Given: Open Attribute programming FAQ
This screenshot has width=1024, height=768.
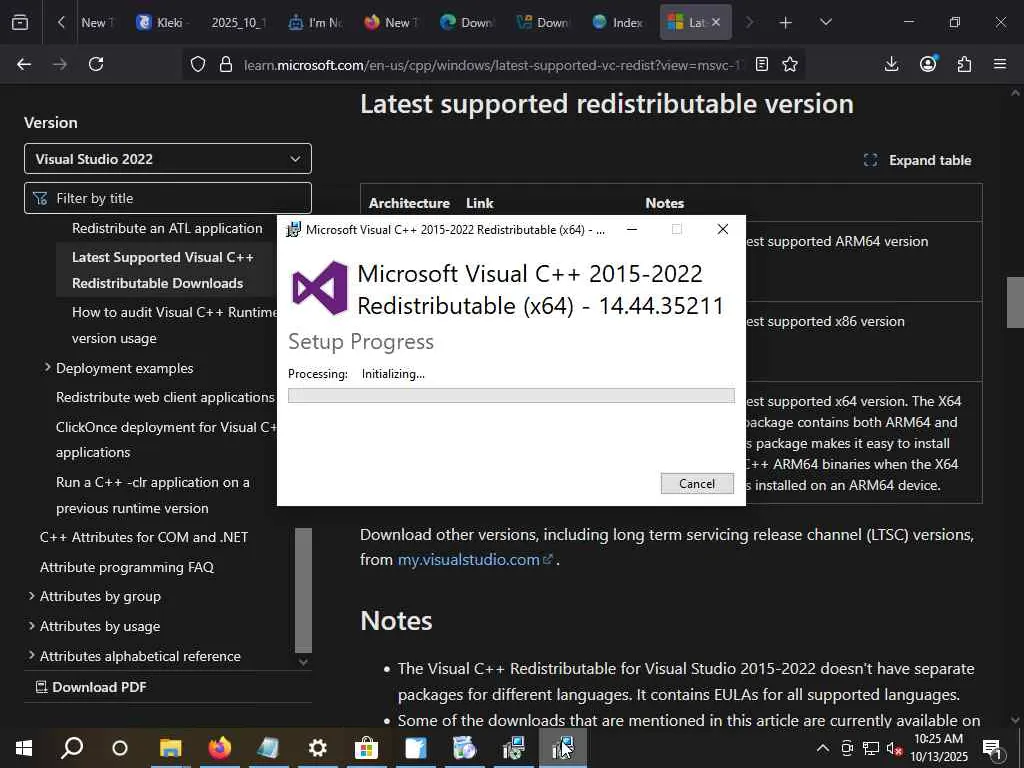Looking at the screenshot, I should (127, 567).
